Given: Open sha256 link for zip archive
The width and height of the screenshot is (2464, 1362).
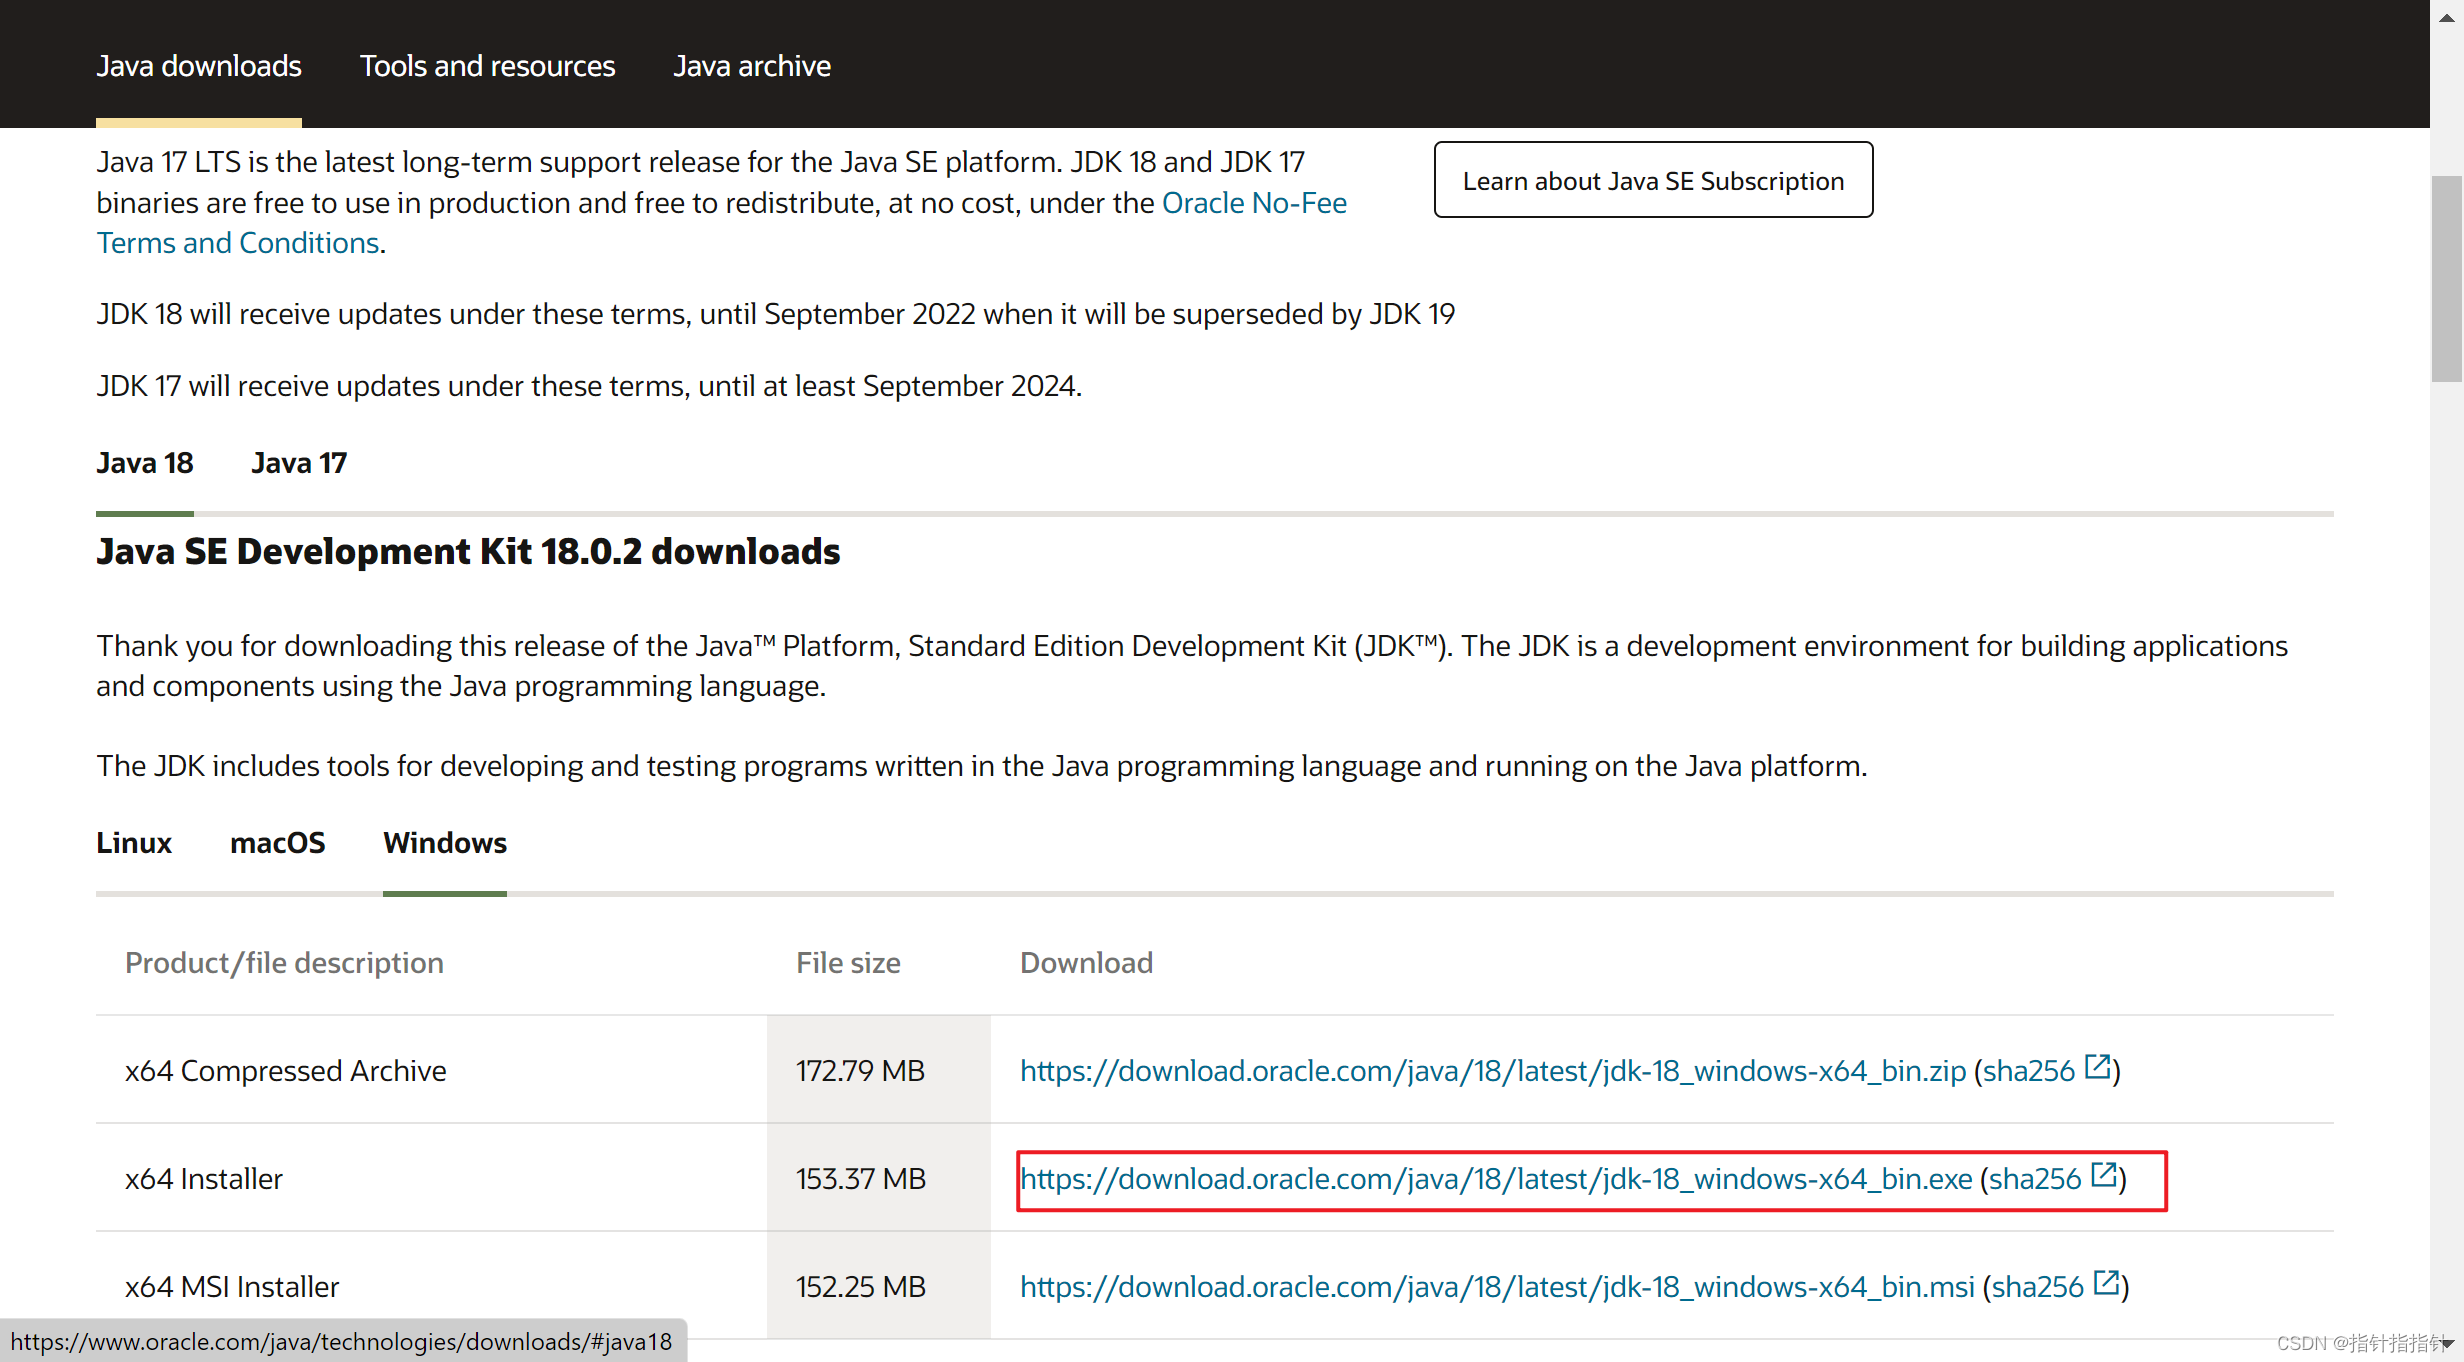Looking at the screenshot, I should 2029,1071.
